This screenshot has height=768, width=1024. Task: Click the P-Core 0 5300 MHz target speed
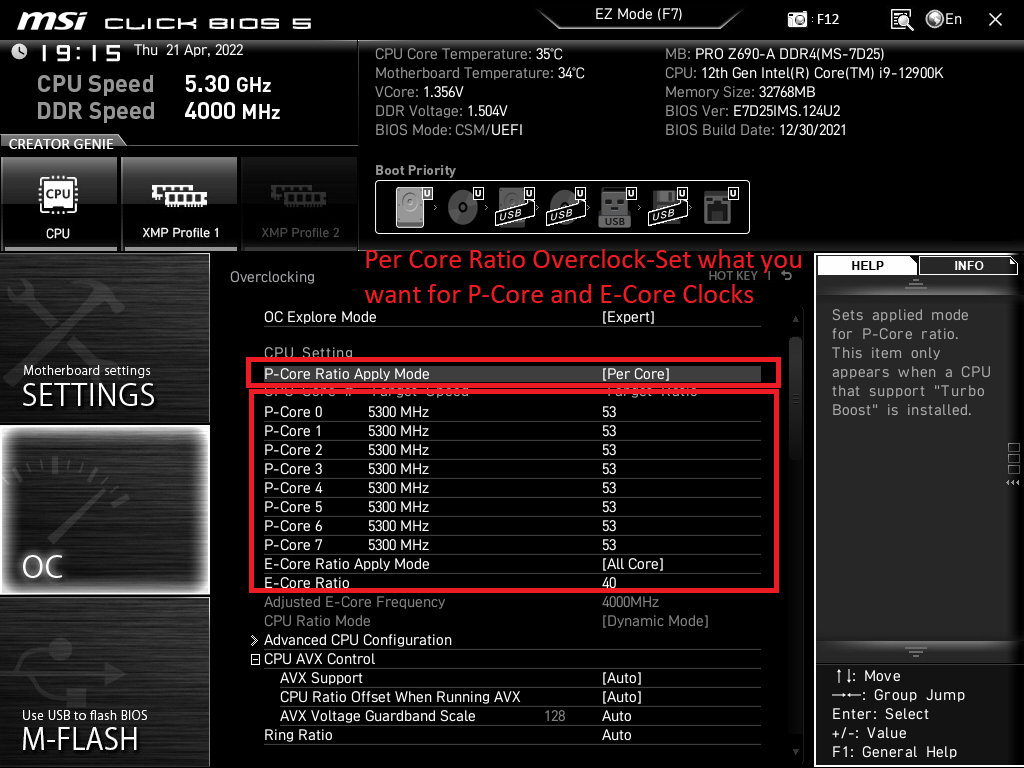(398, 412)
